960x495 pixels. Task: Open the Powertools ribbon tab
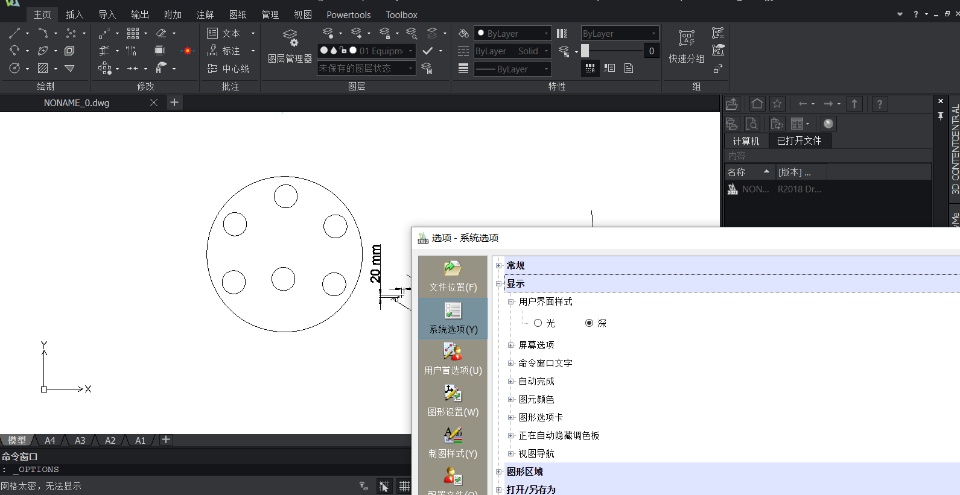tap(348, 15)
